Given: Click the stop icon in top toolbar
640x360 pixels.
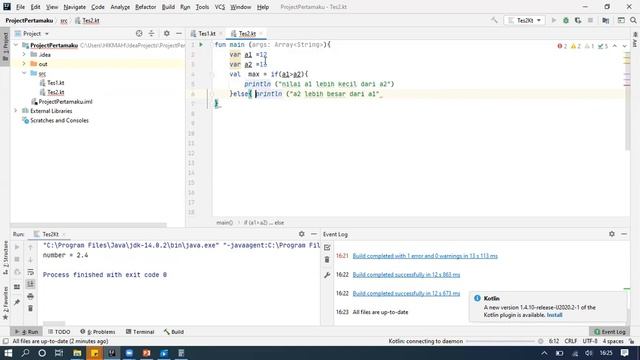Looking at the screenshot, I should tap(590, 20).
